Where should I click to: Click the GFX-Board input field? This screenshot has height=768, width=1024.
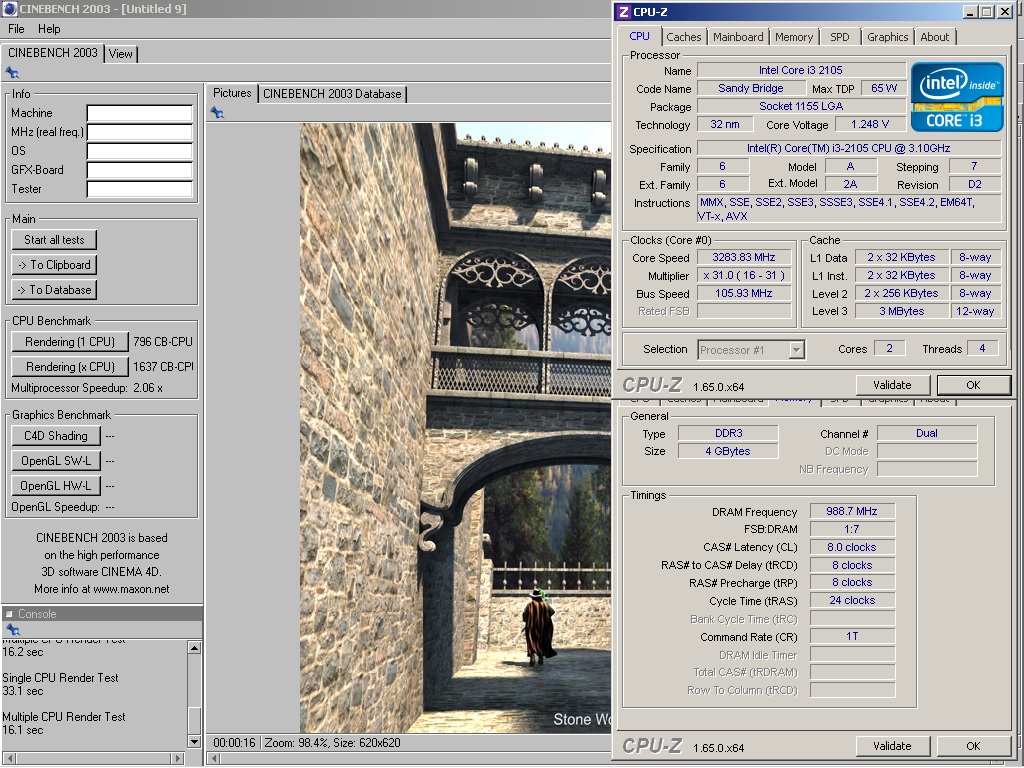(x=140, y=170)
